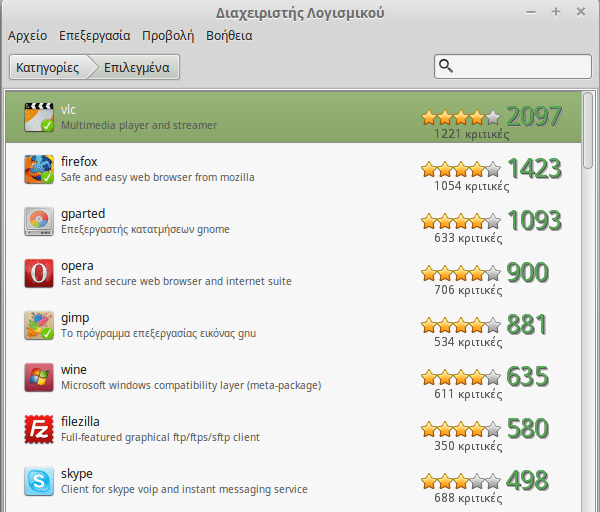
Task: Click the star rating for vlc
Action: pyautogui.click(x=461, y=117)
